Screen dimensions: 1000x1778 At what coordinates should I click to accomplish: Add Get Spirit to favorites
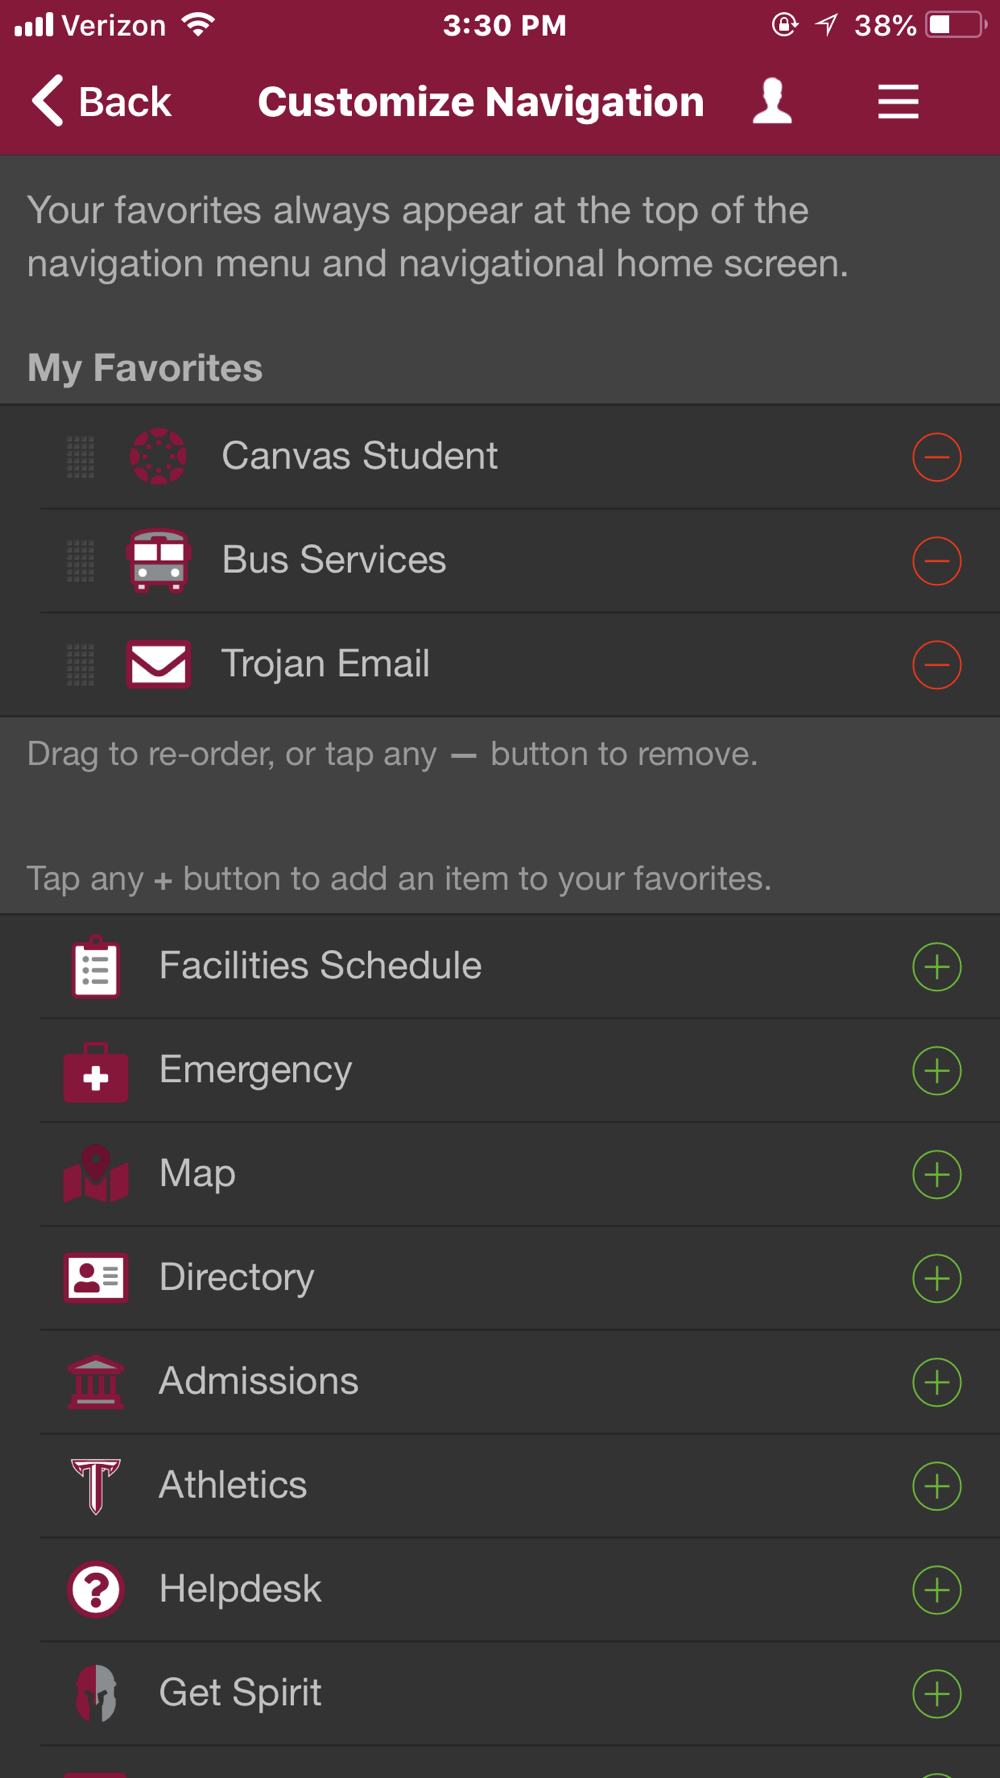point(937,1694)
